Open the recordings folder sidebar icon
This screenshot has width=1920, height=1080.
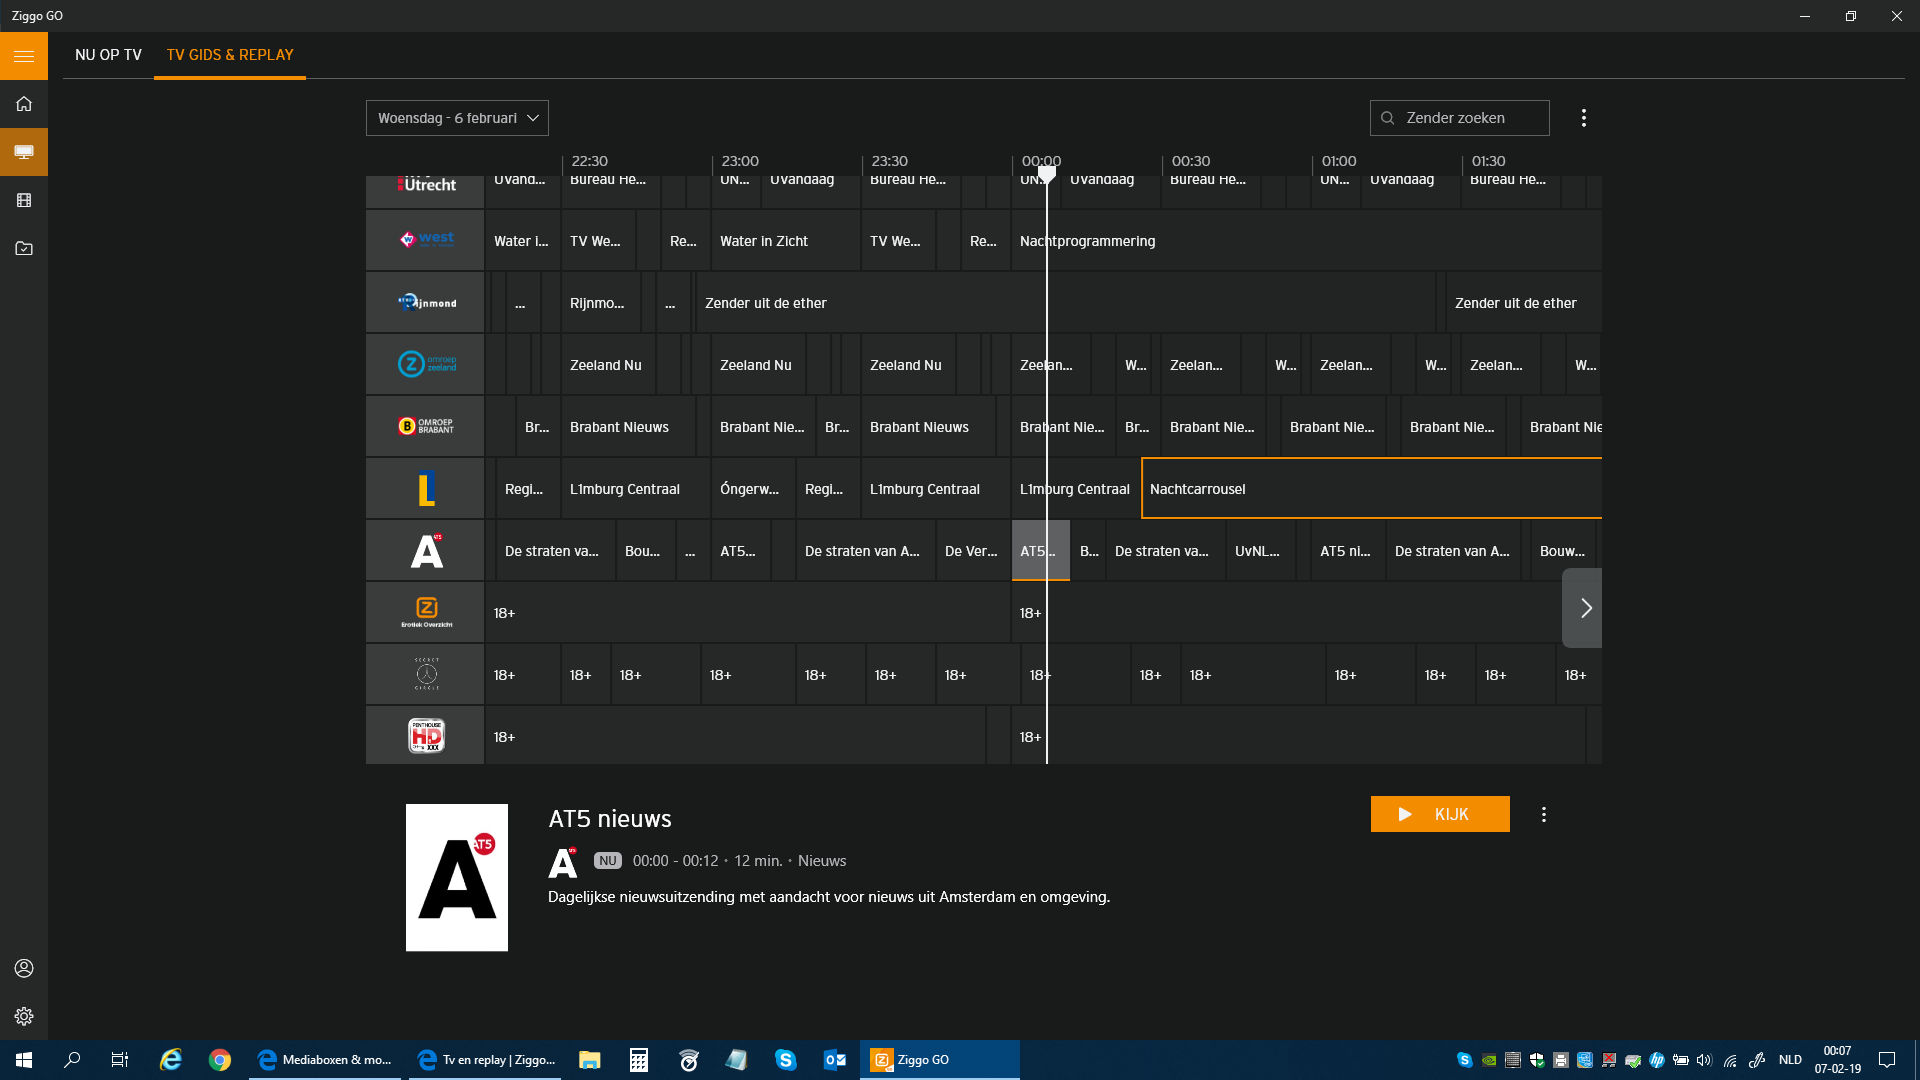[x=24, y=248]
